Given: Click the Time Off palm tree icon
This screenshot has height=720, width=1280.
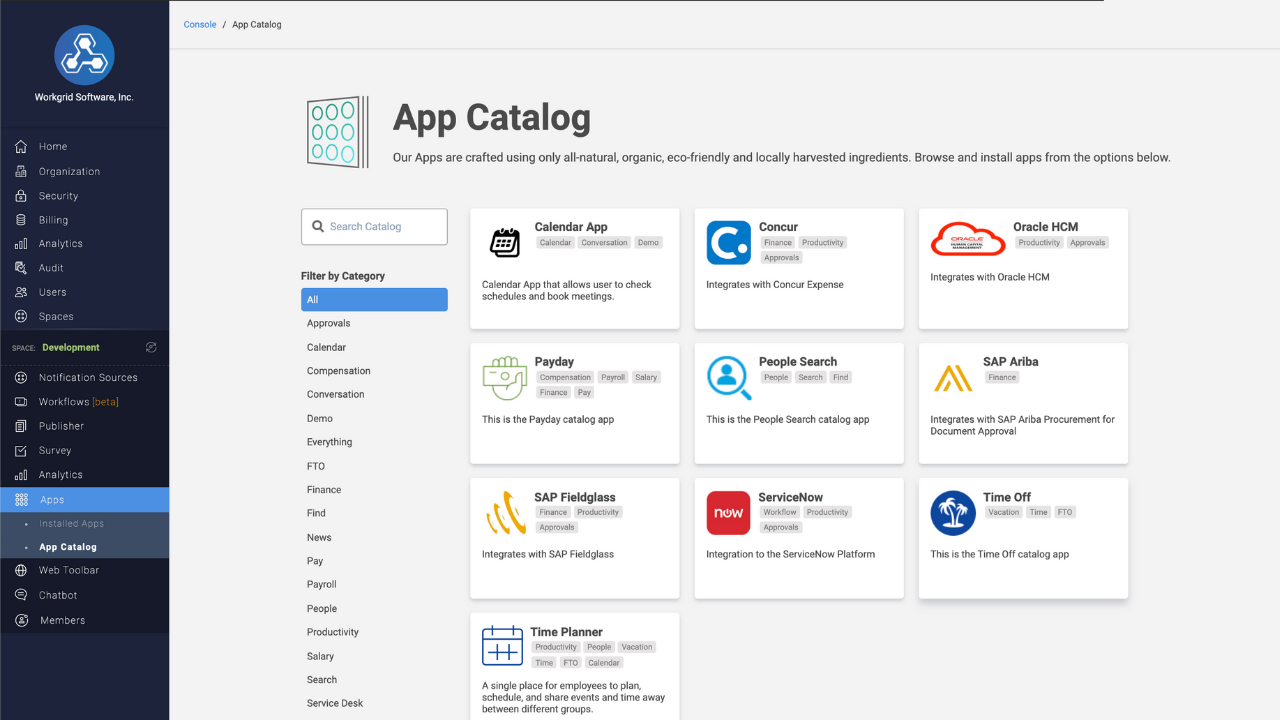Looking at the screenshot, I should pos(953,513).
